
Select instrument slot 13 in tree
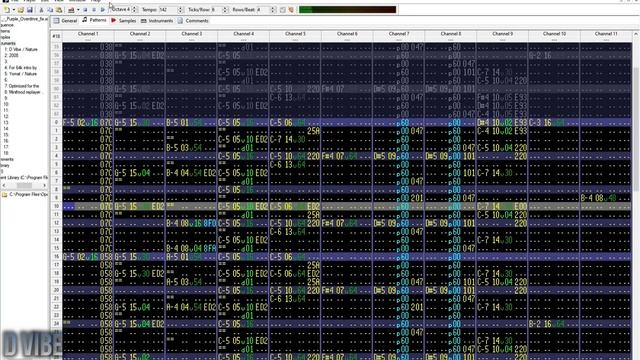(6, 122)
